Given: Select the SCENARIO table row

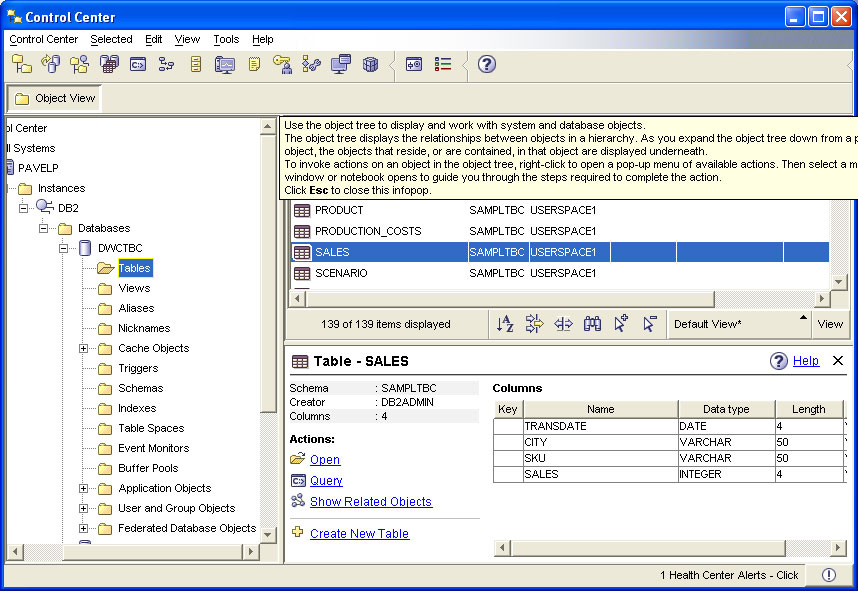Looking at the screenshot, I should tap(560, 273).
